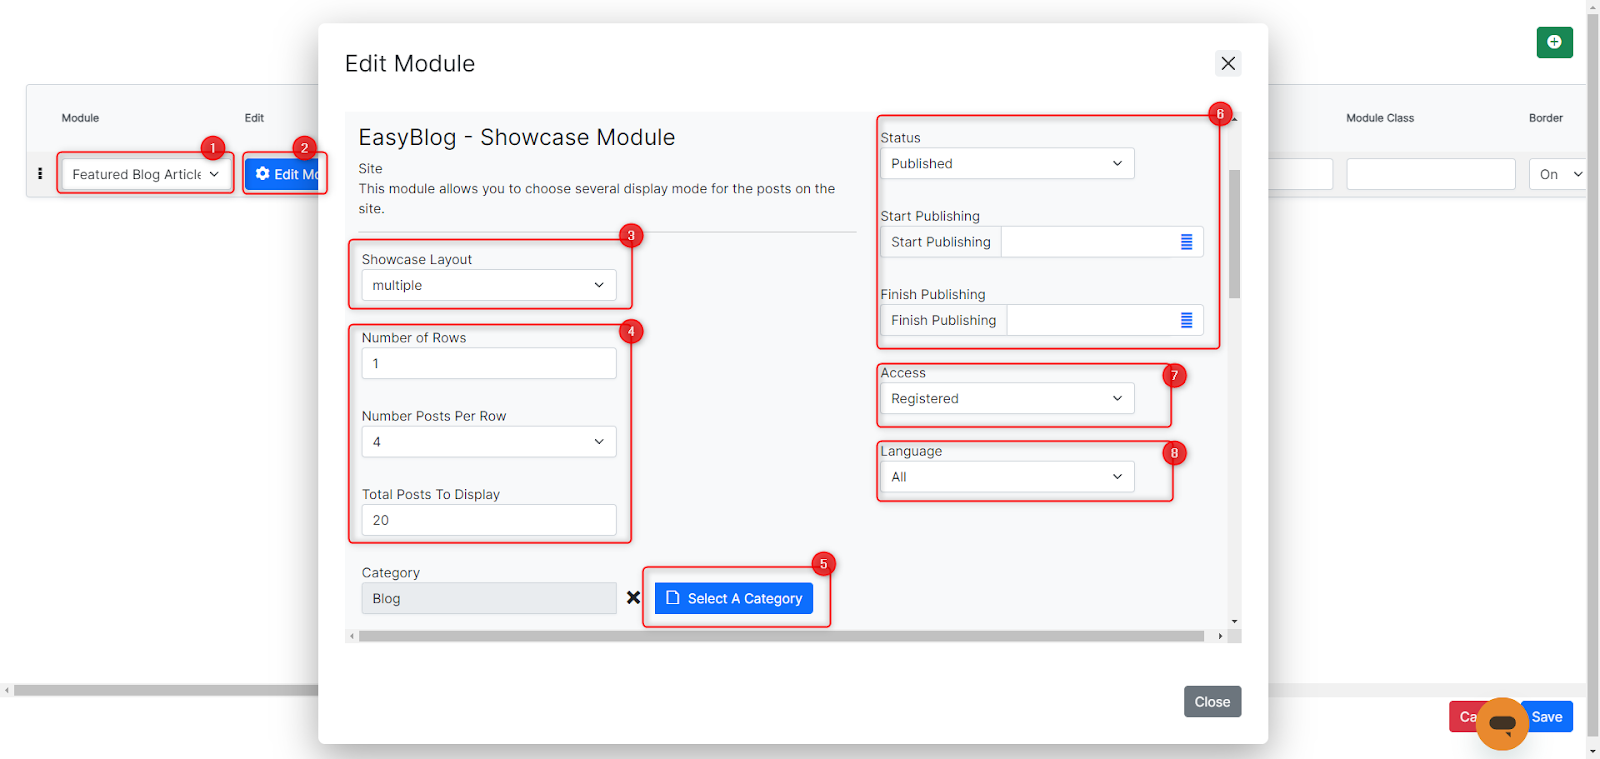Open the Finish Publishing calendar icon

coord(1186,320)
